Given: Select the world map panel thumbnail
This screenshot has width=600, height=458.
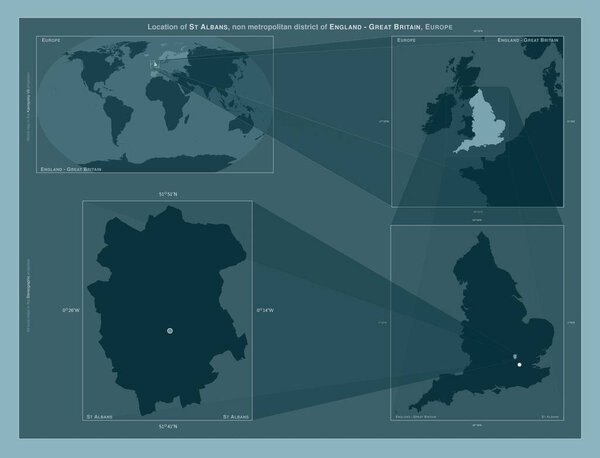Looking at the screenshot, I should click(155, 104).
